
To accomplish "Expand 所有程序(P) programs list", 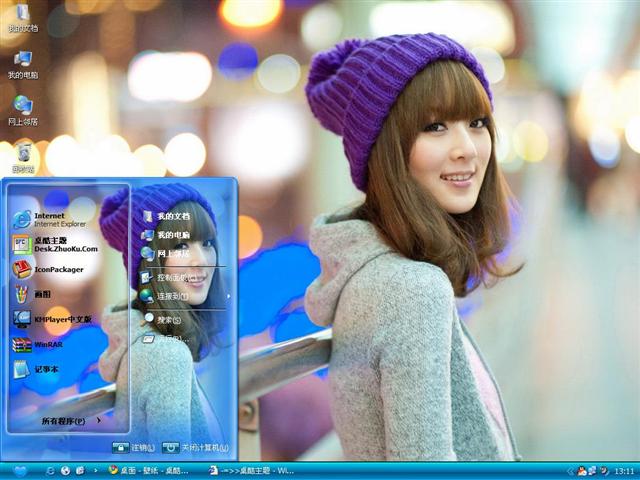I will pos(71,421).
